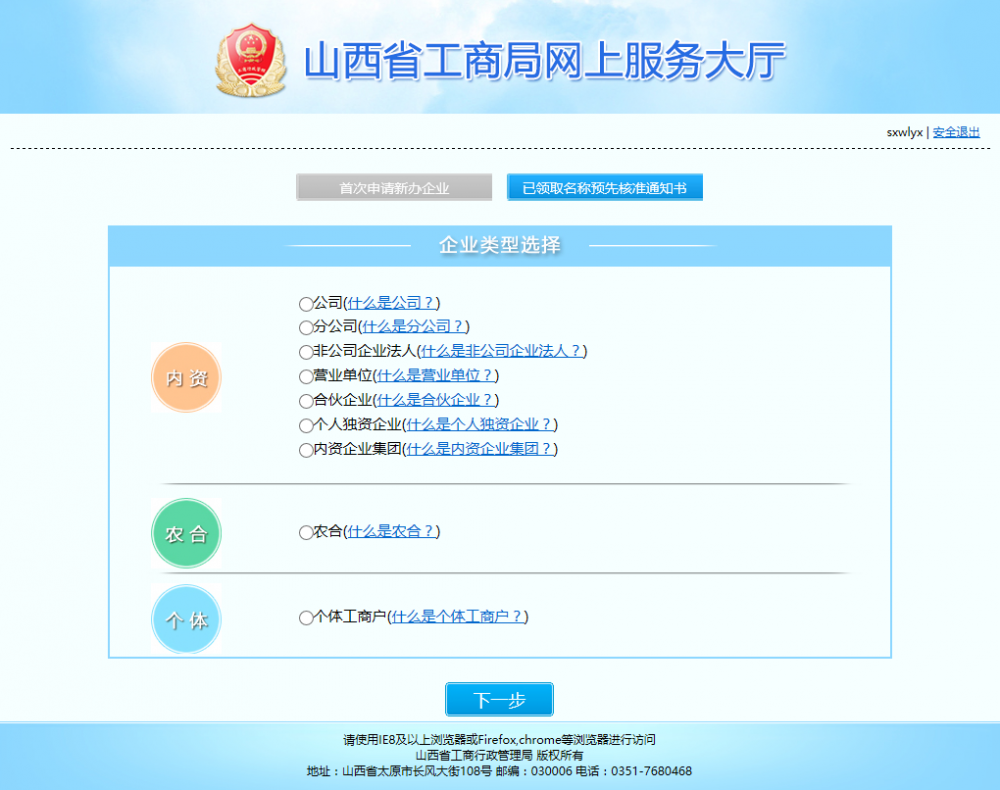
Task: Click the orange 内资 category badge
Action: coord(186,378)
